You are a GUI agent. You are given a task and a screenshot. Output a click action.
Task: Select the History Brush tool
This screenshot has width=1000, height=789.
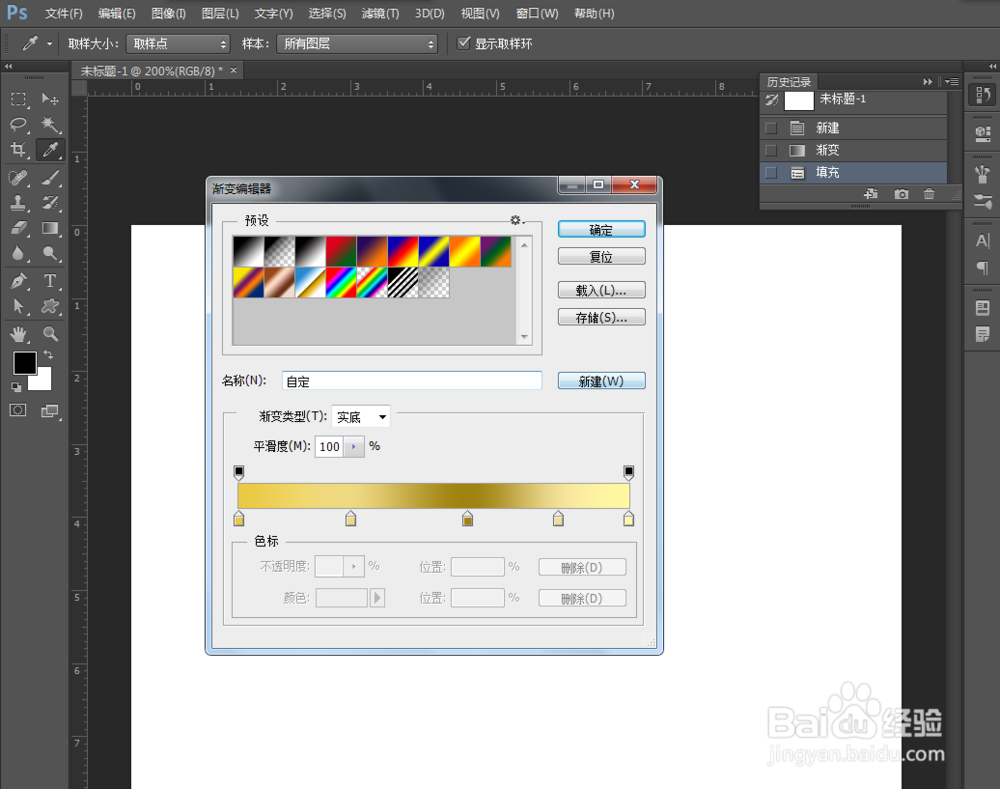point(50,203)
